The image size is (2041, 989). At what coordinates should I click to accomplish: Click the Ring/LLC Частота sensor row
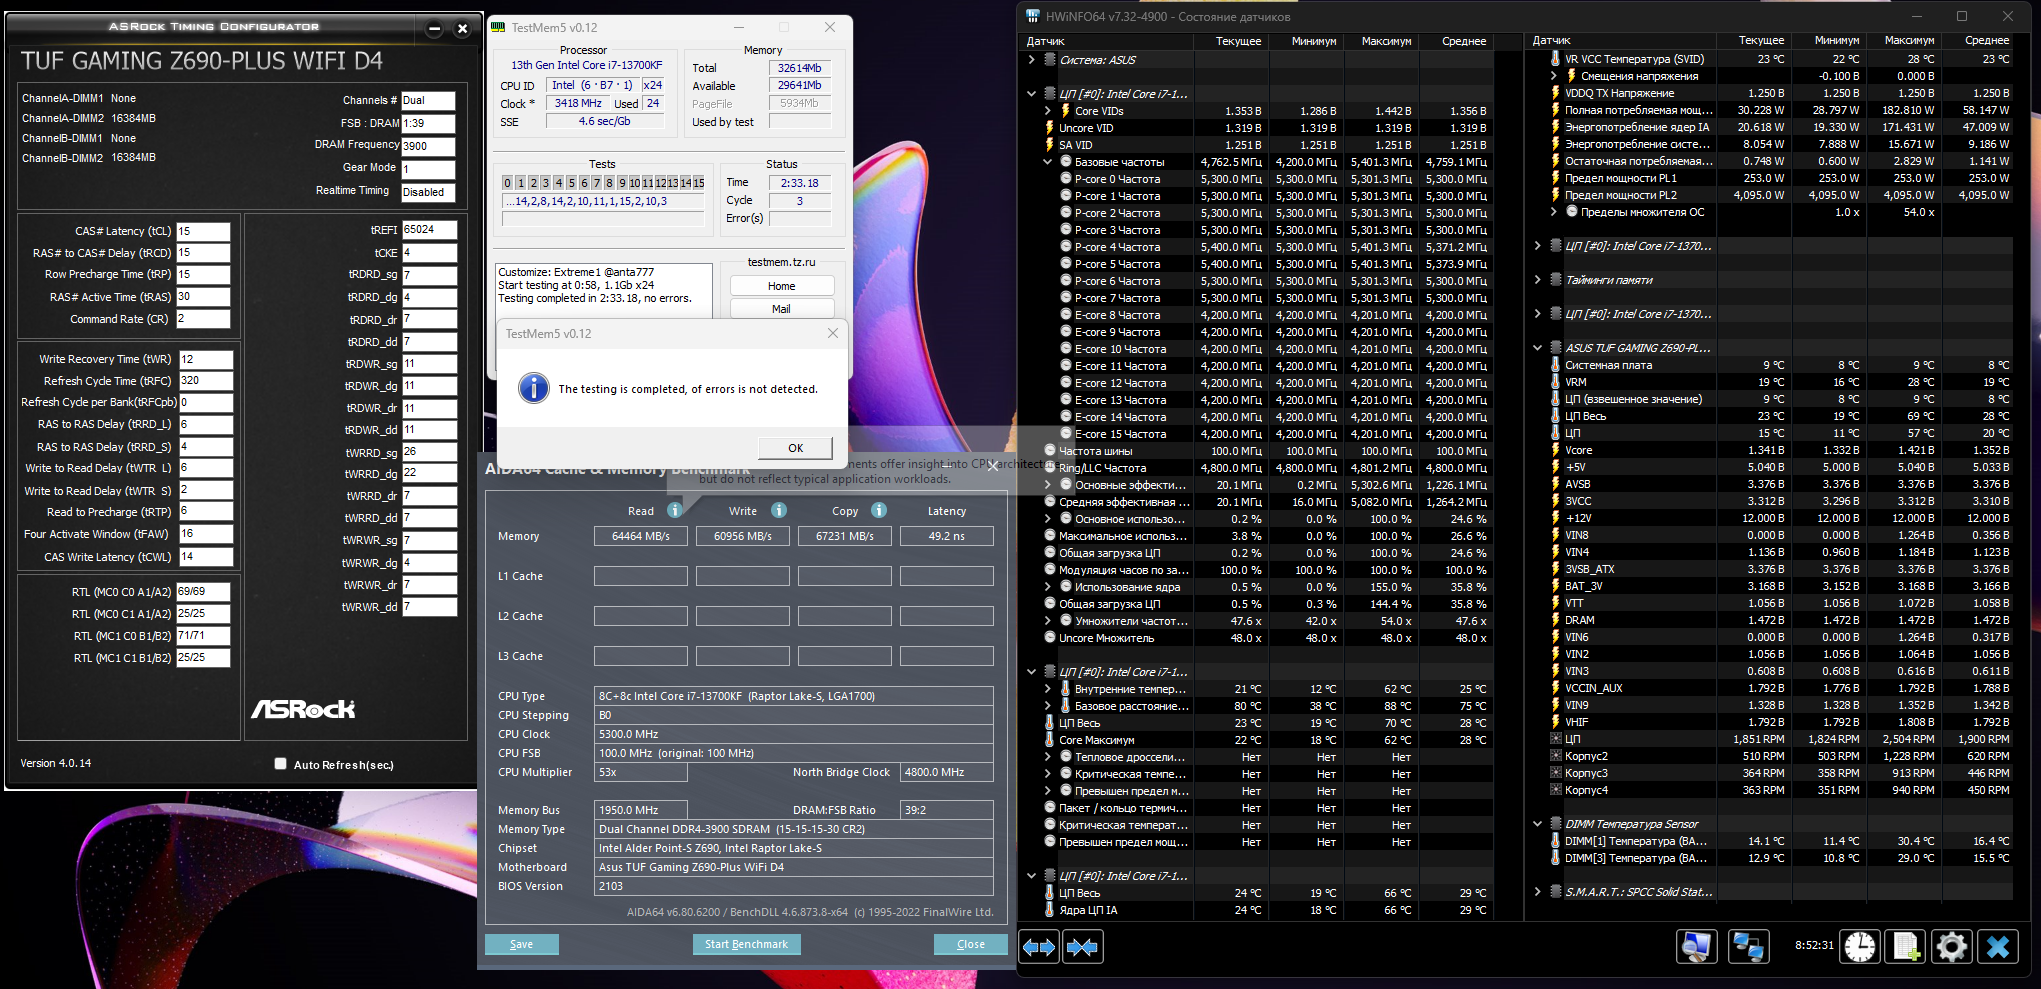click(x=1258, y=468)
